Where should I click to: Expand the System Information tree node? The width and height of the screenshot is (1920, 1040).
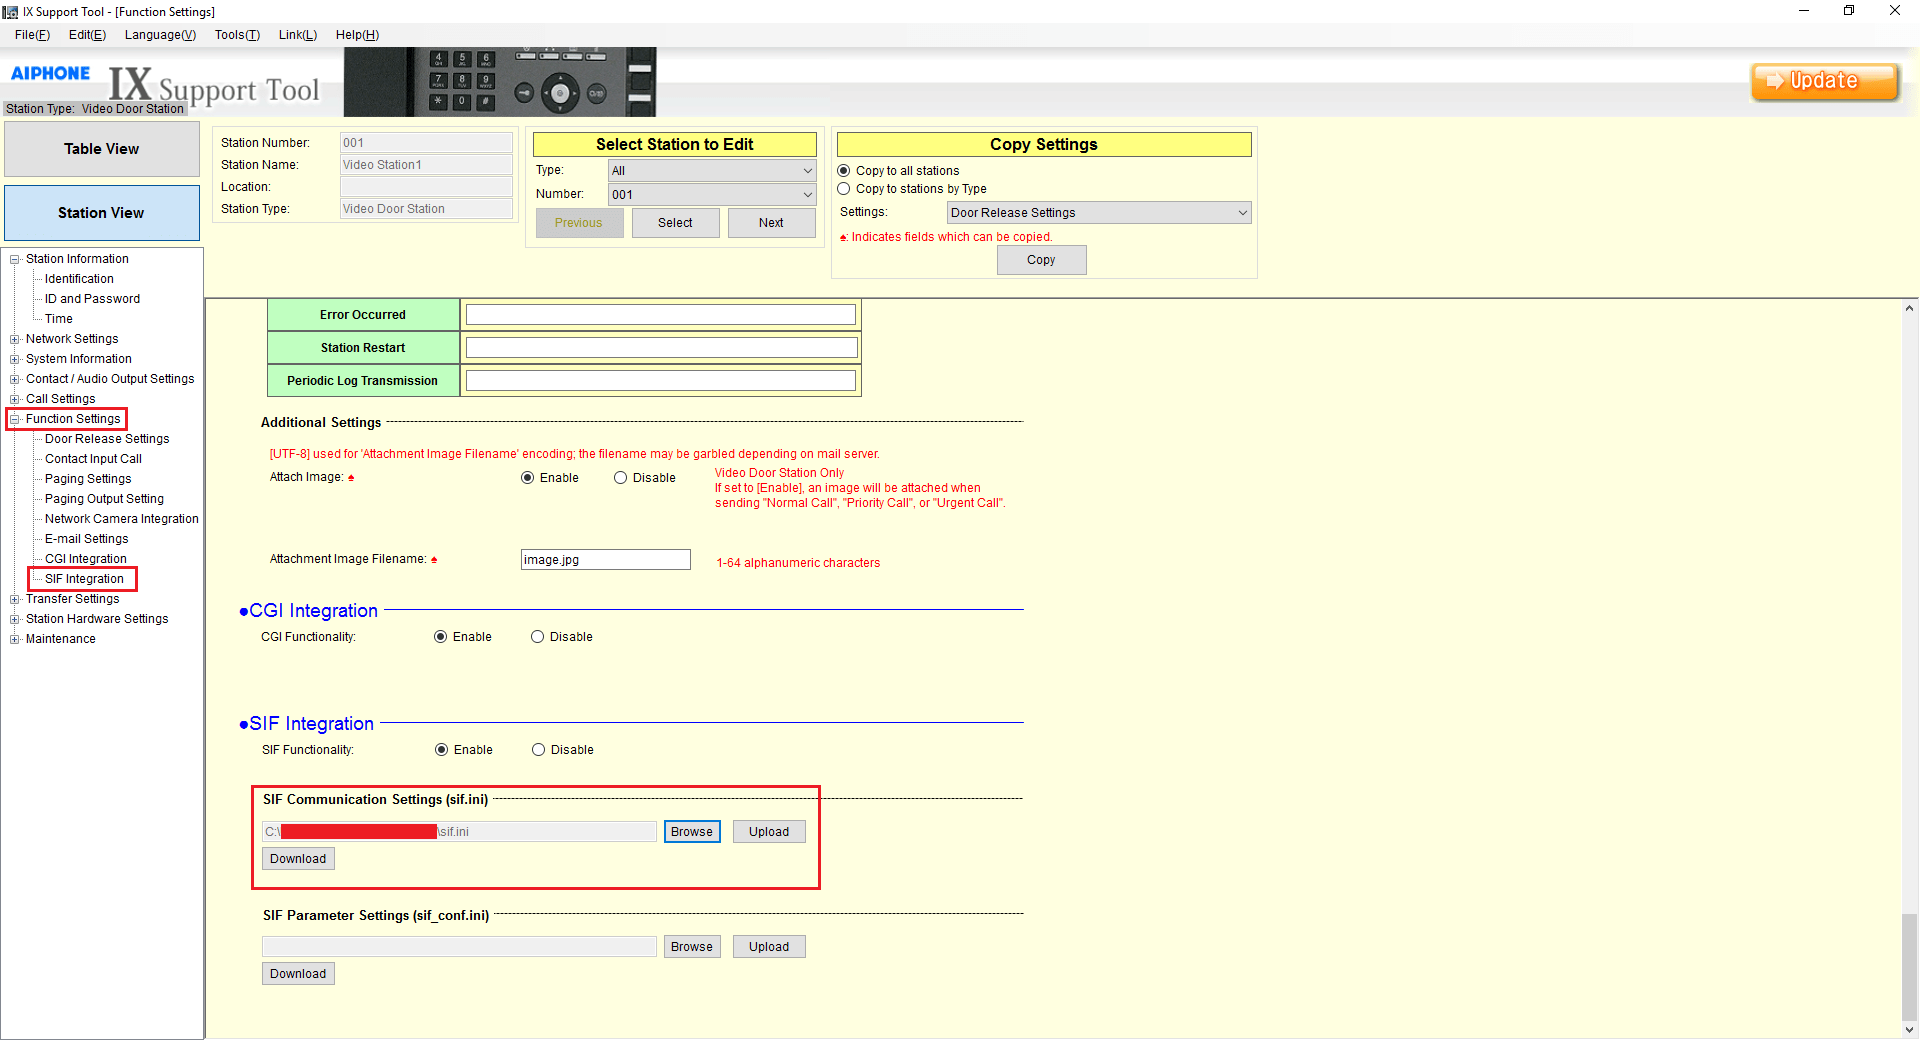(15, 360)
